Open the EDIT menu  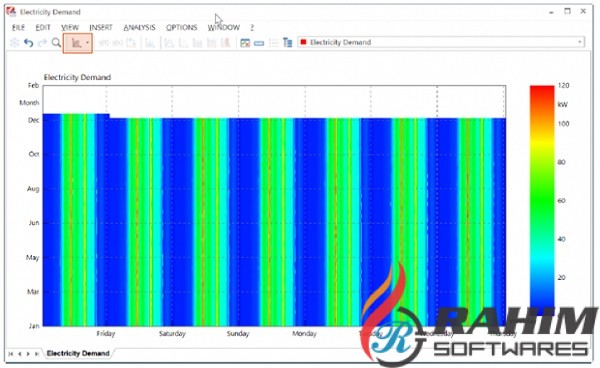click(x=43, y=28)
